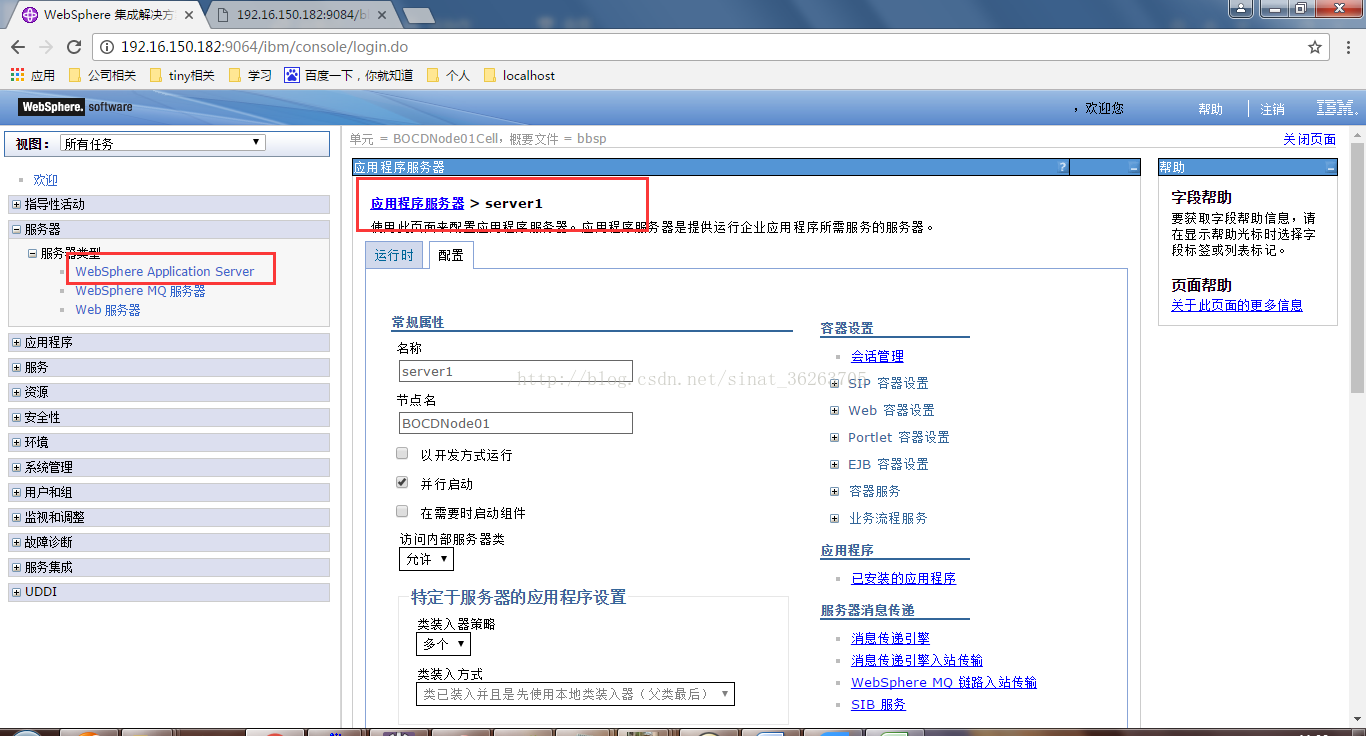Image resolution: width=1366 pixels, height=736 pixels.
Task: Bookmark this page with the star icon
Action: (1315, 47)
